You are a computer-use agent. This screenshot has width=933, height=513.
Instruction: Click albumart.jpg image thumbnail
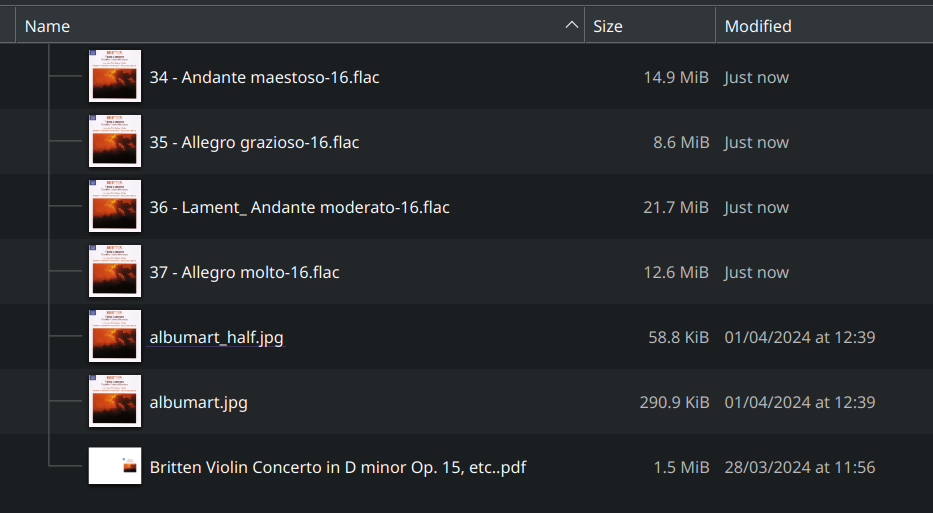pos(115,401)
